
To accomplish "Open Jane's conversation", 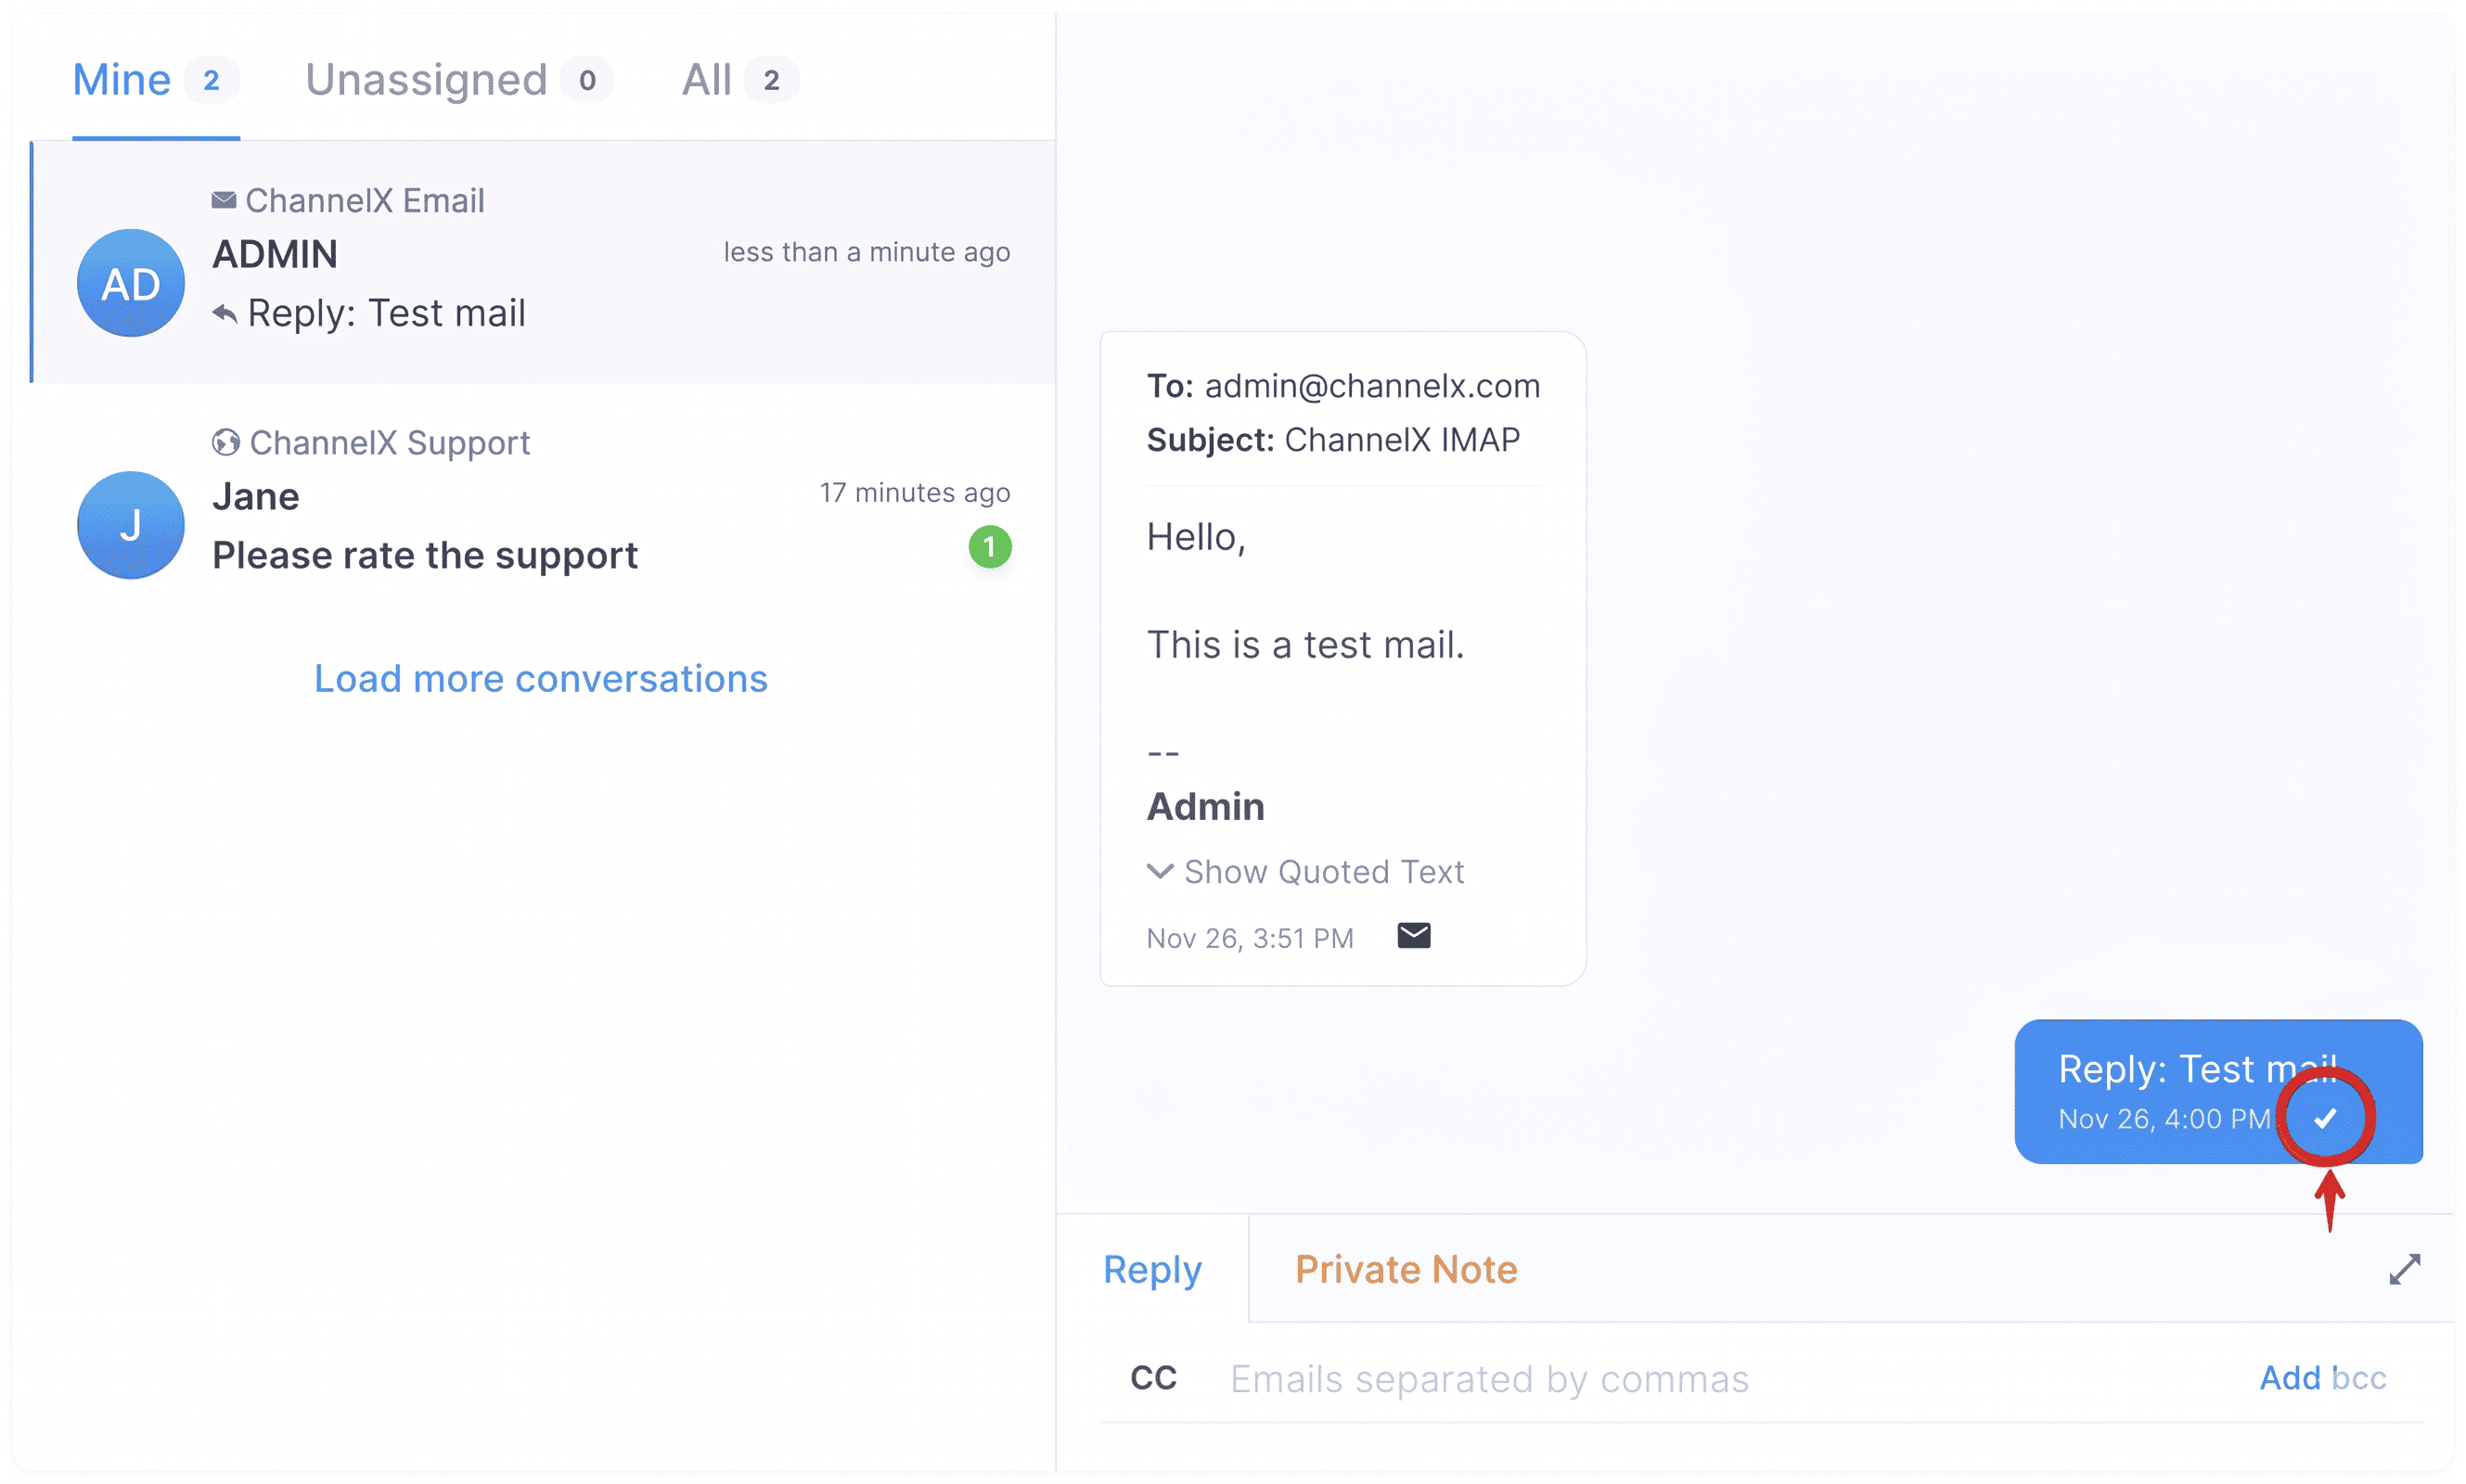I will tap(544, 505).
